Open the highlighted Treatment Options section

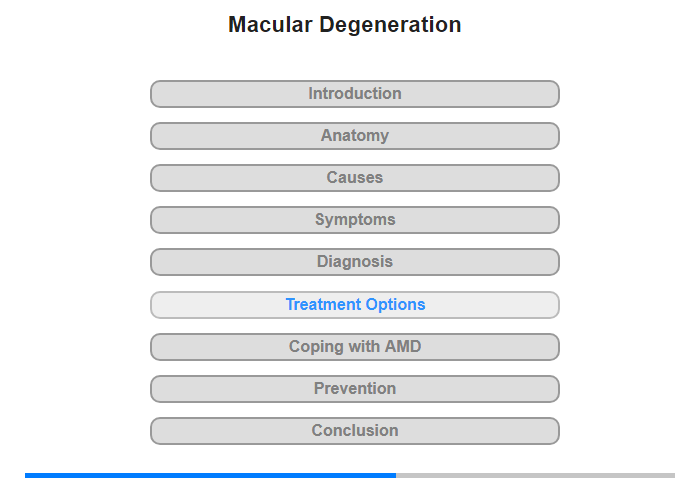(x=354, y=305)
